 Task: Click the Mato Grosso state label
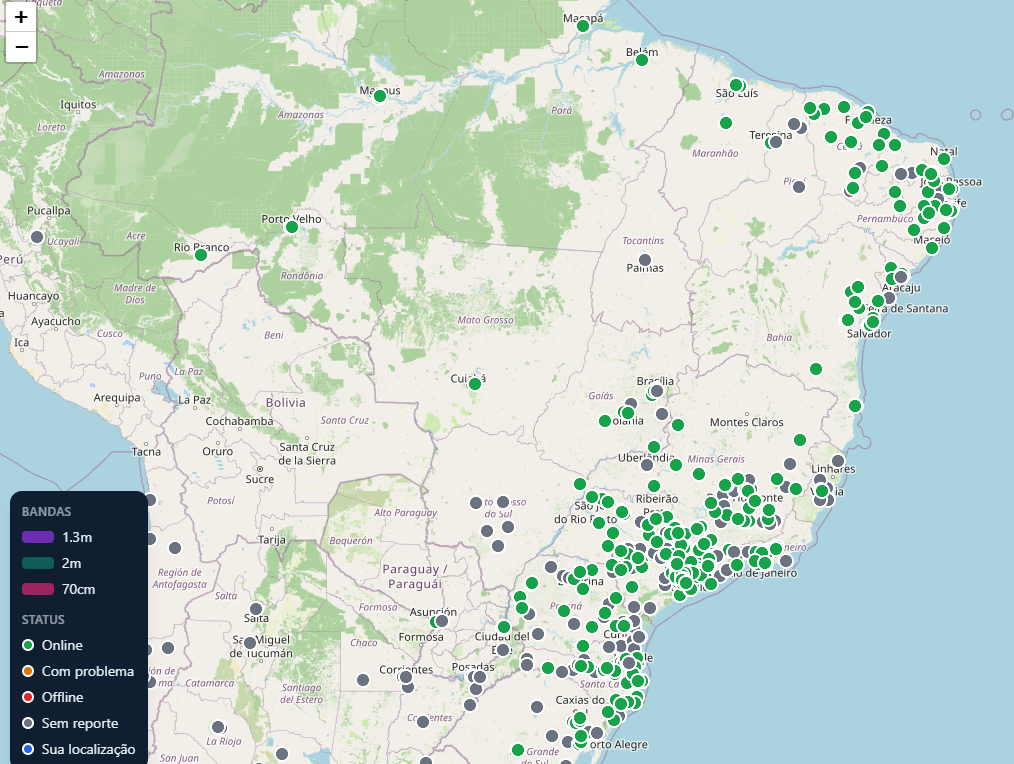[486, 320]
